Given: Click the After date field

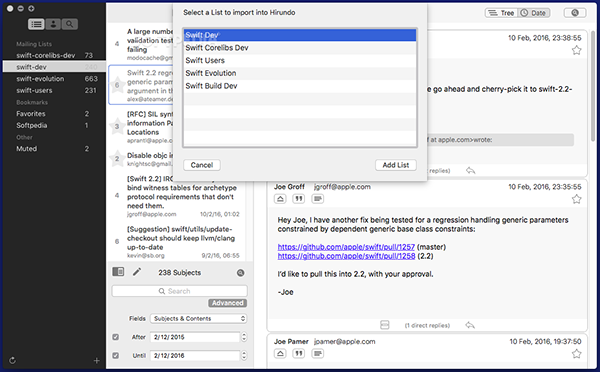Looking at the screenshot, I should click(x=195, y=337).
